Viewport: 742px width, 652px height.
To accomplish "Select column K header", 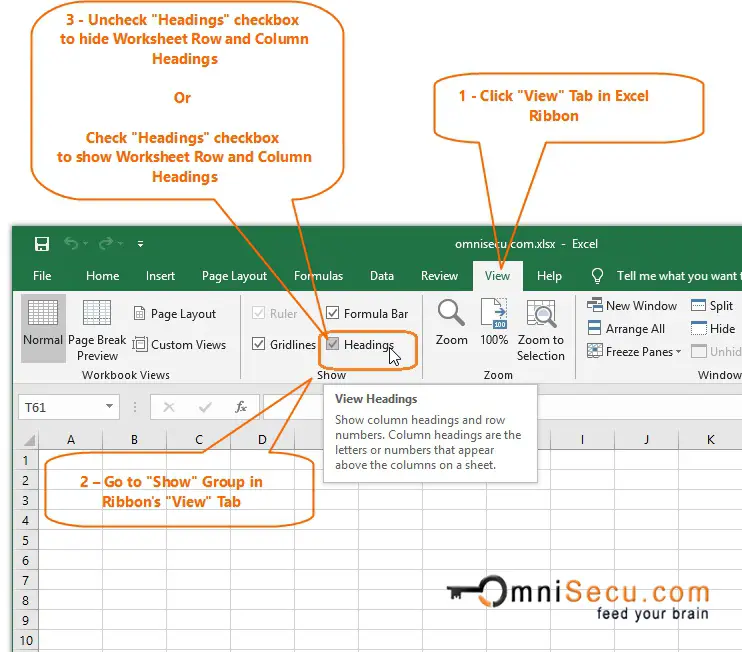I will click(x=710, y=440).
